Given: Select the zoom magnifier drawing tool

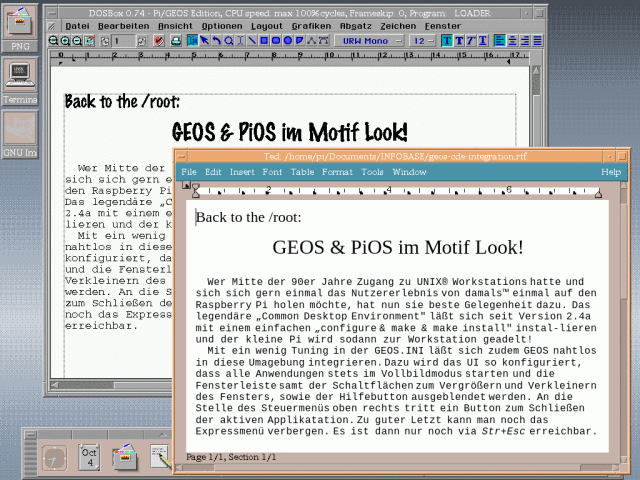Looking at the screenshot, I should point(229,41).
